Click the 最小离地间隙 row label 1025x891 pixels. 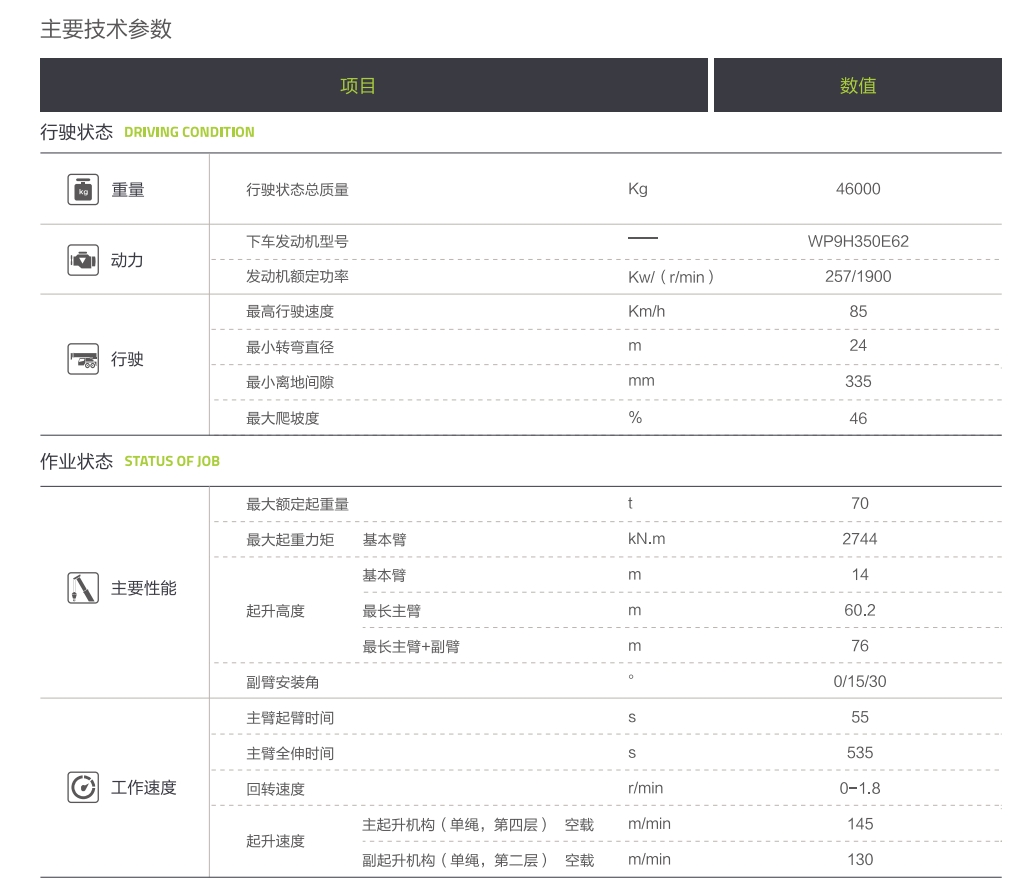[290, 382]
